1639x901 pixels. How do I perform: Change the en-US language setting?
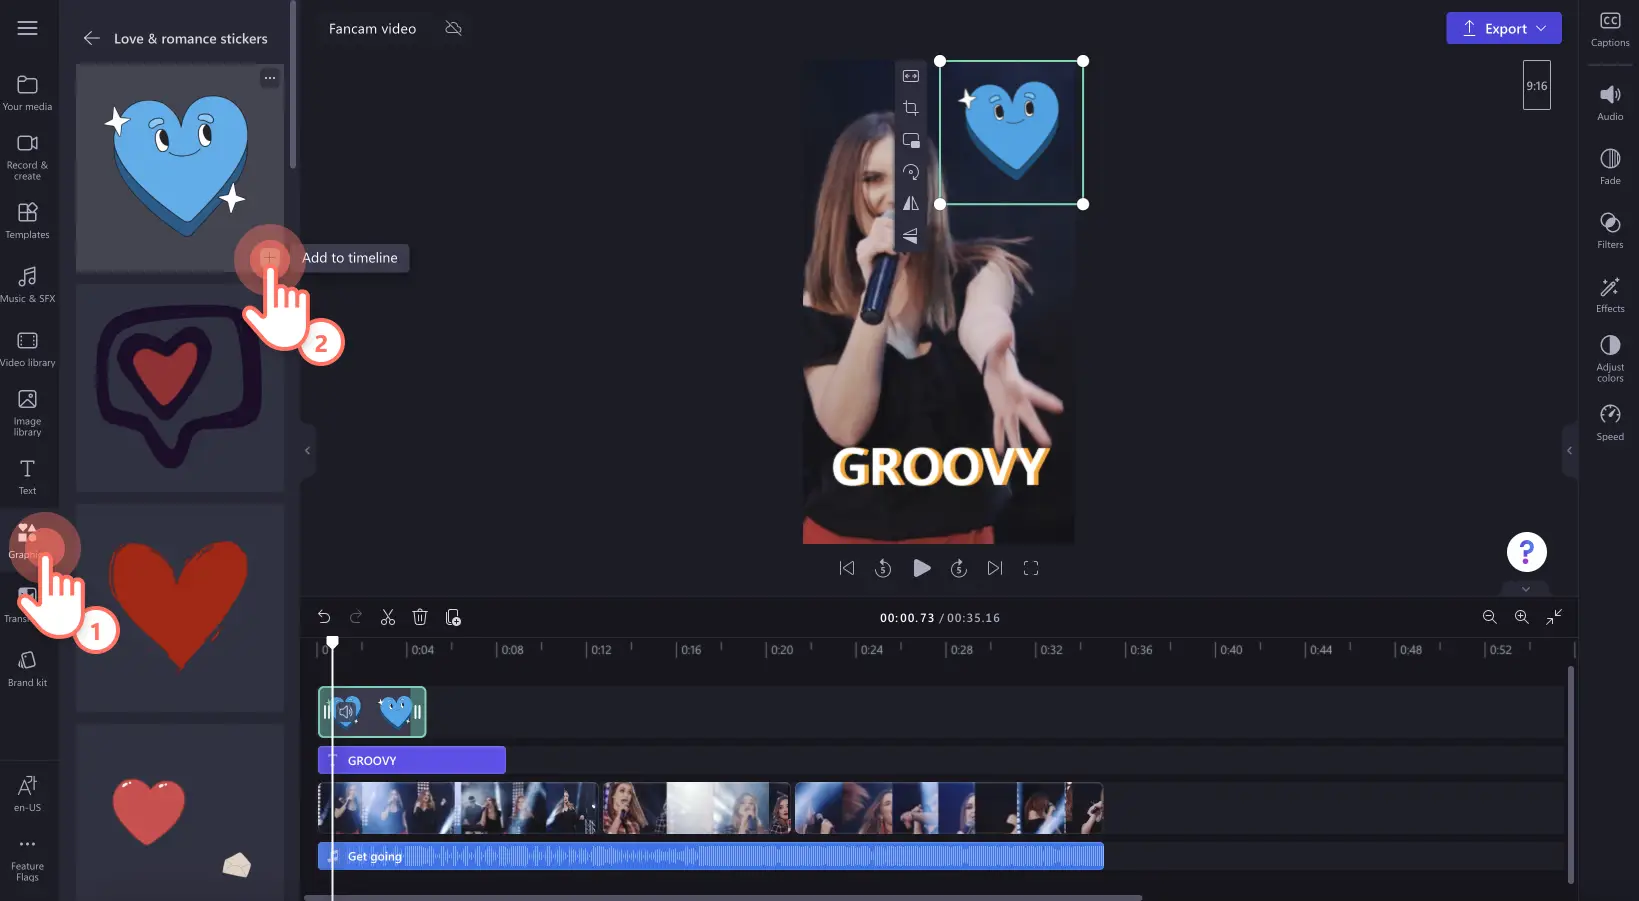(x=27, y=793)
